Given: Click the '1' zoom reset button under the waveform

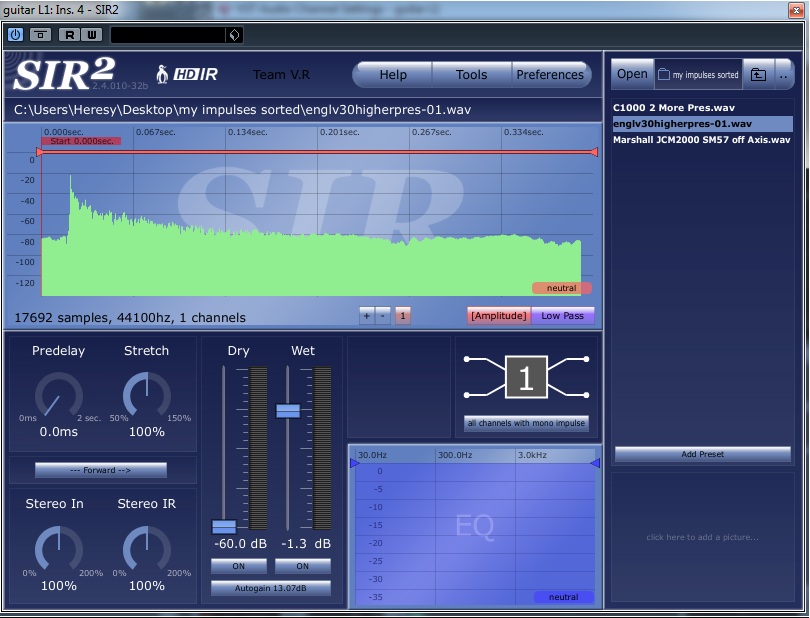Looking at the screenshot, I should [x=403, y=316].
